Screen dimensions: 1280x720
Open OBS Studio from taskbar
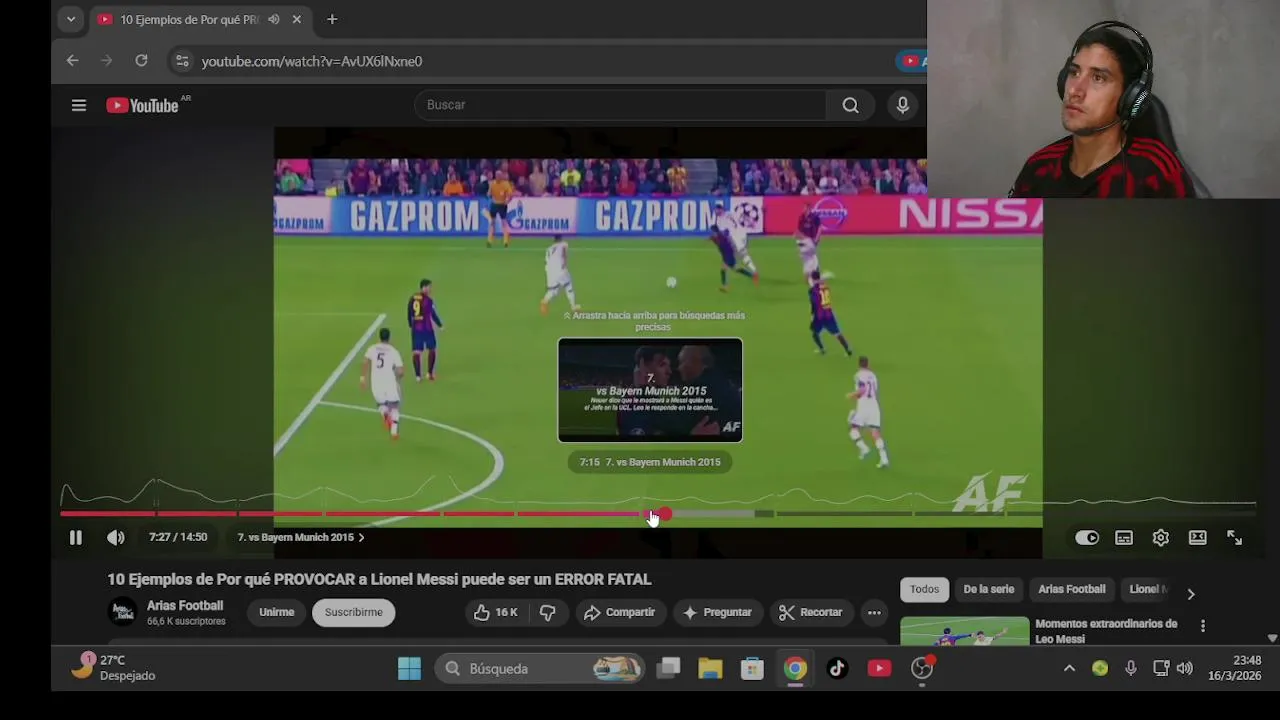point(922,669)
